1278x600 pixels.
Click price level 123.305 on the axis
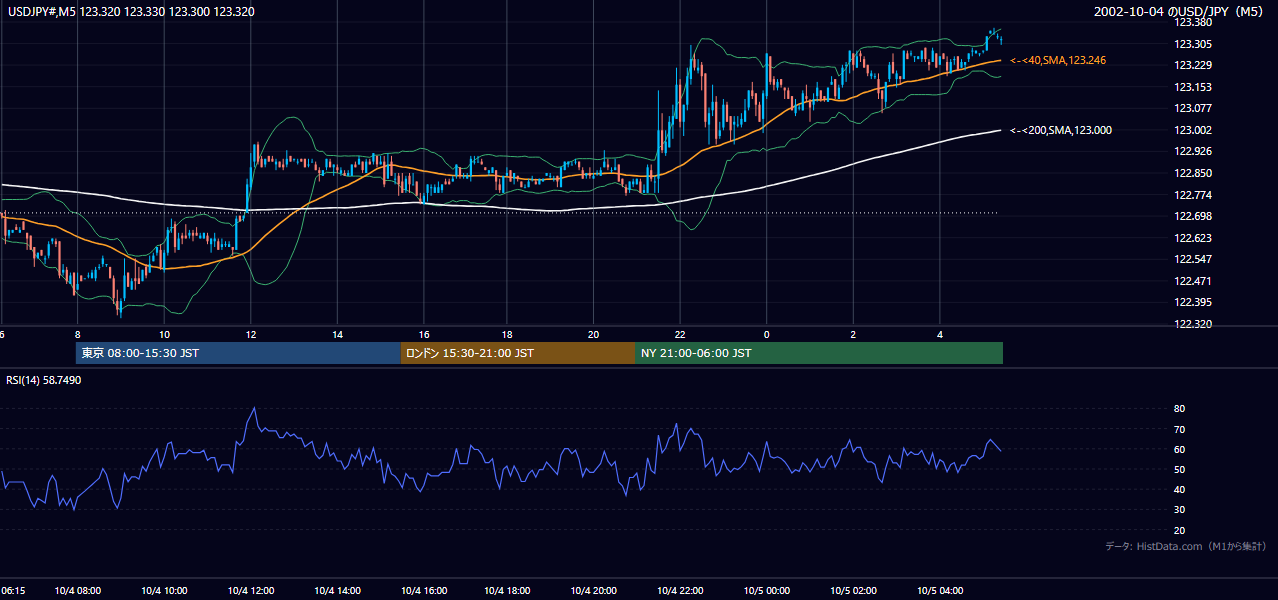pos(1193,44)
